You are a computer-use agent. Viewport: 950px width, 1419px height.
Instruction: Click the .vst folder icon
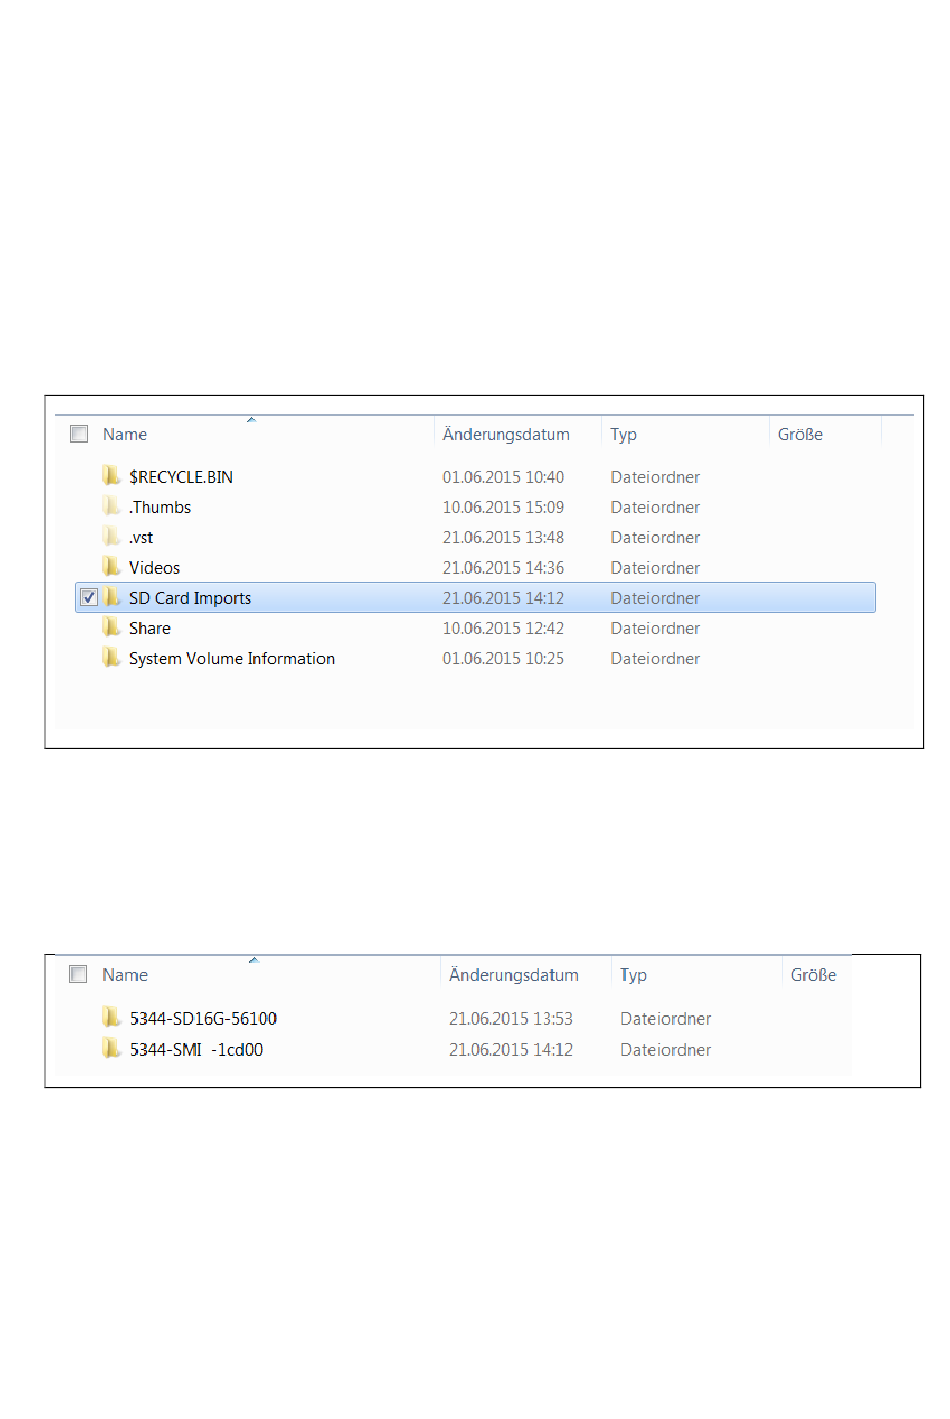(x=111, y=536)
